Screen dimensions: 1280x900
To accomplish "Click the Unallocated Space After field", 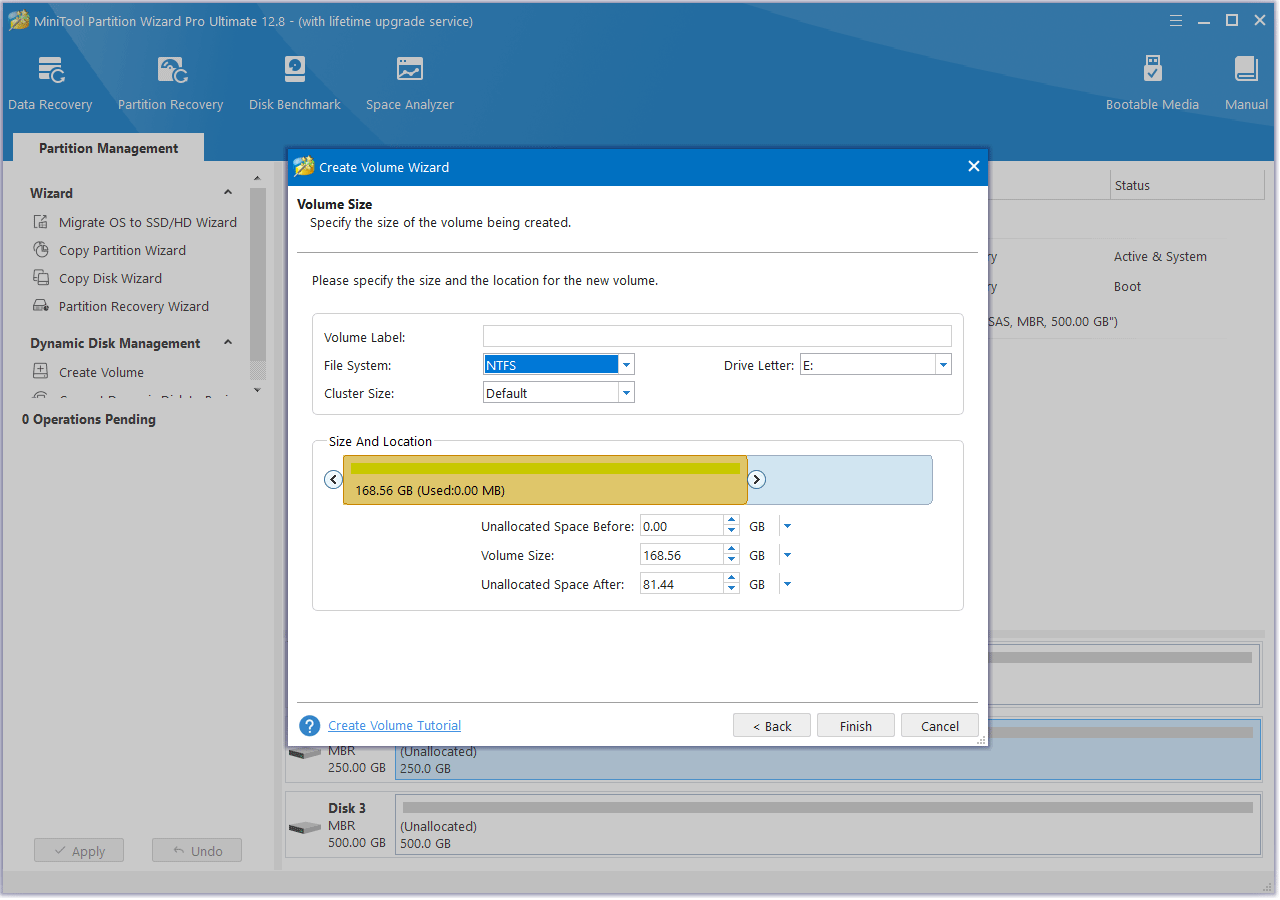I will [682, 584].
